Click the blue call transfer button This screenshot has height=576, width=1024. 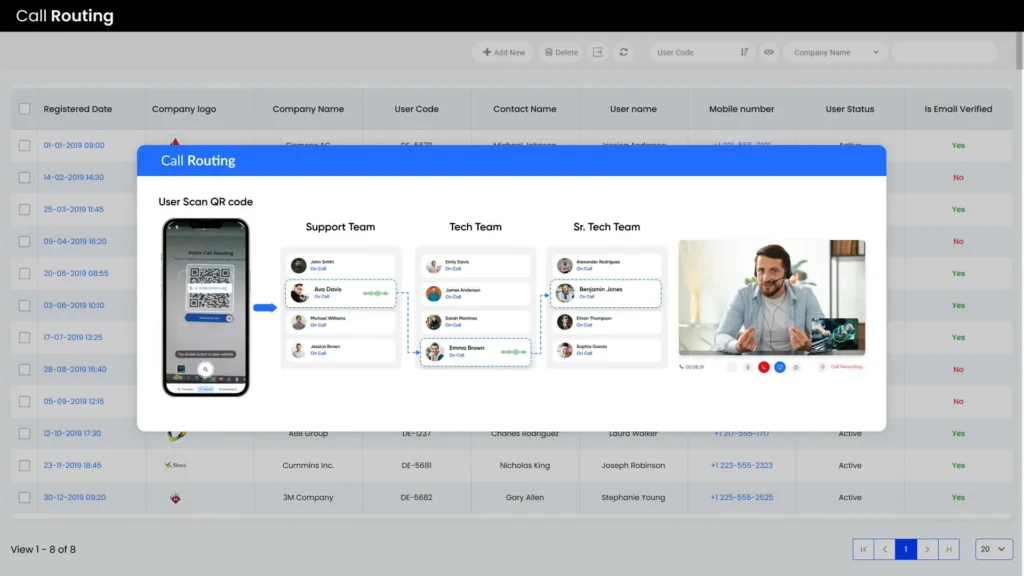click(x=779, y=367)
